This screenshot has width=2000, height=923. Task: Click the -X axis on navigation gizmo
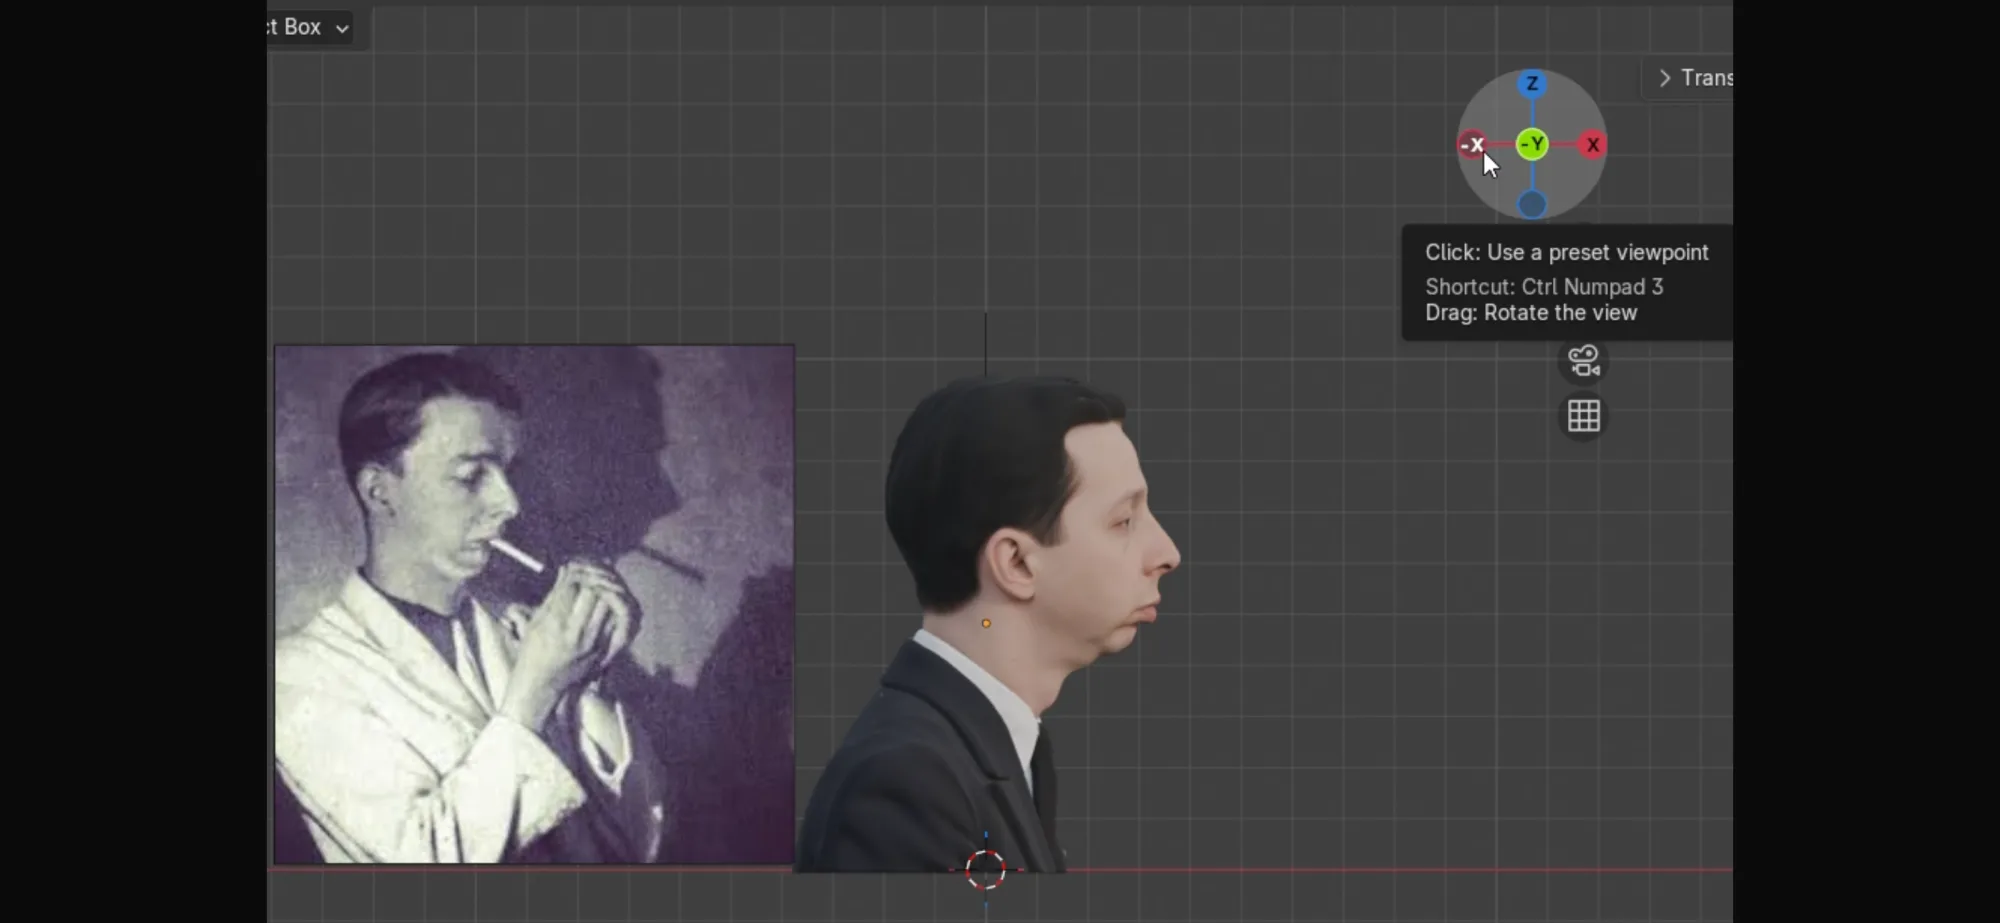(x=1472, y=145)
